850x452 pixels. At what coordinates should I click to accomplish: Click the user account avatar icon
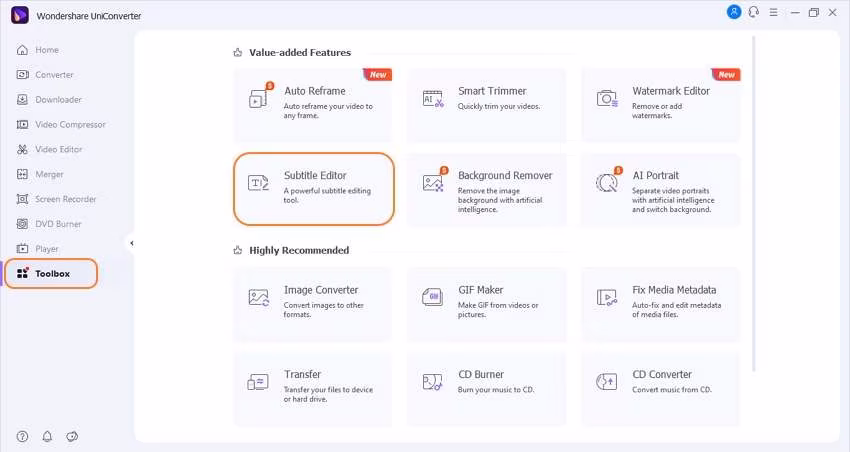click(x=735, y=12)
